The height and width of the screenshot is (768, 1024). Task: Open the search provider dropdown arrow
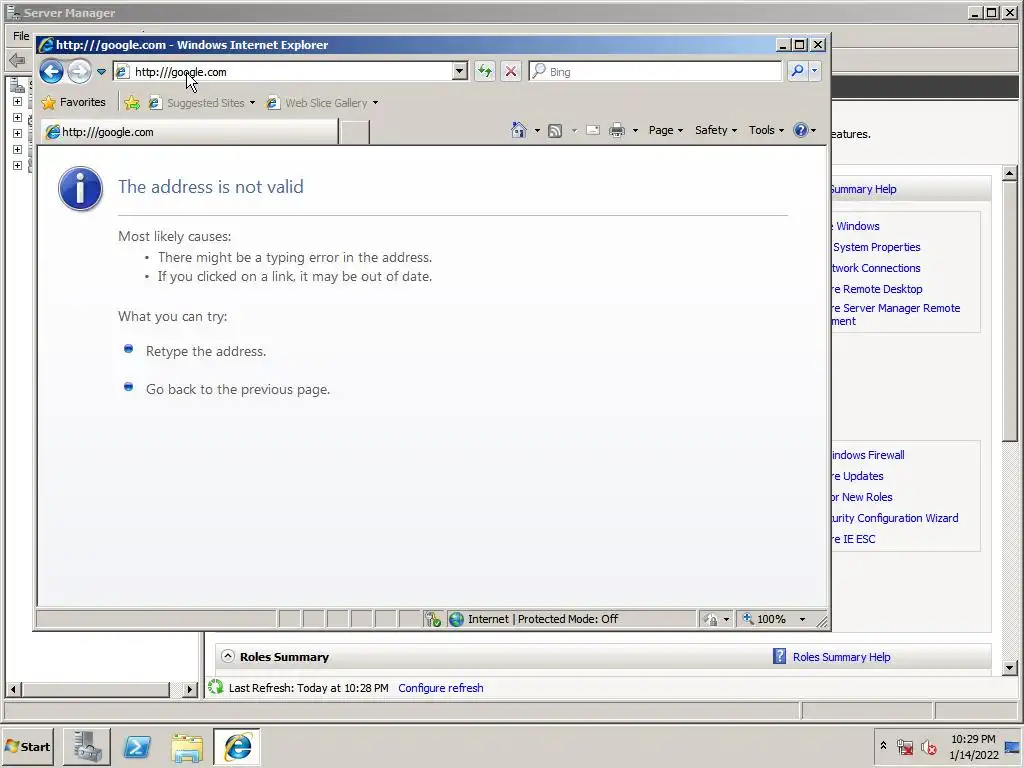click(814, 71)
